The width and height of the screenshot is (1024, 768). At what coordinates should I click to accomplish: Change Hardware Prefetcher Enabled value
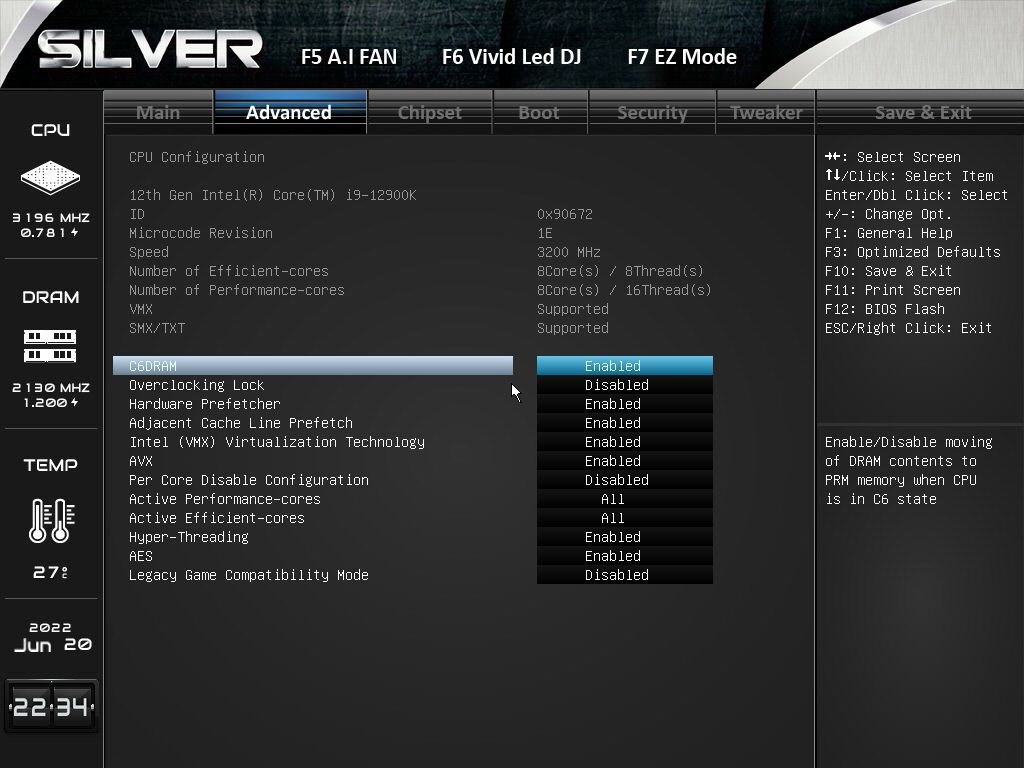coord(624,404)
